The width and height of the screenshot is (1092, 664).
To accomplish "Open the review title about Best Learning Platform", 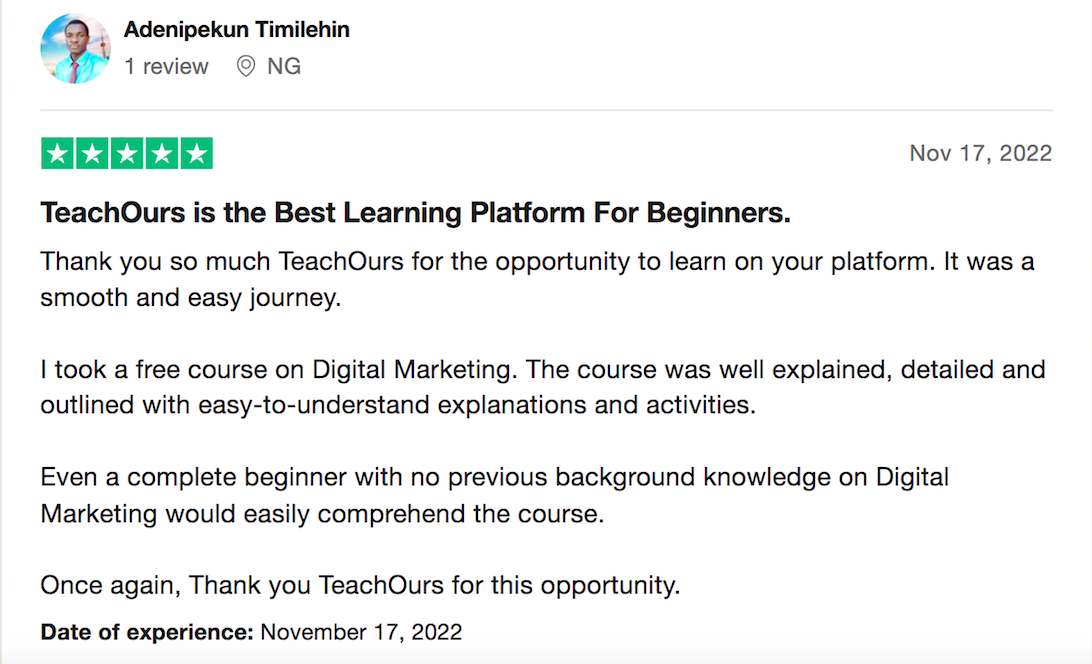I will (x=416, y=213).
